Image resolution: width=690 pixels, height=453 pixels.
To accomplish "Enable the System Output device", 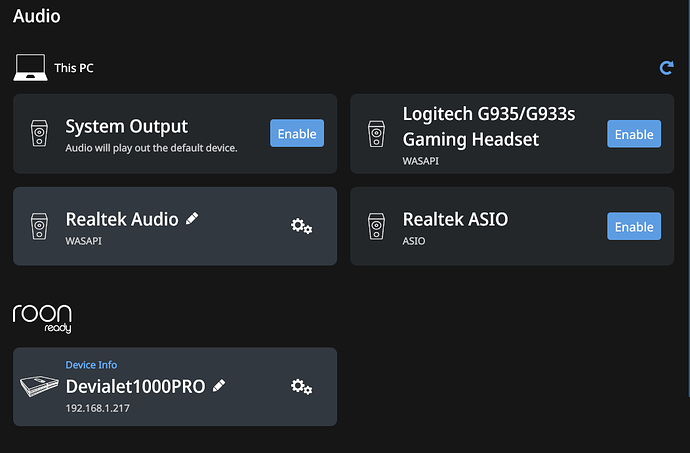I will (297, 133).
